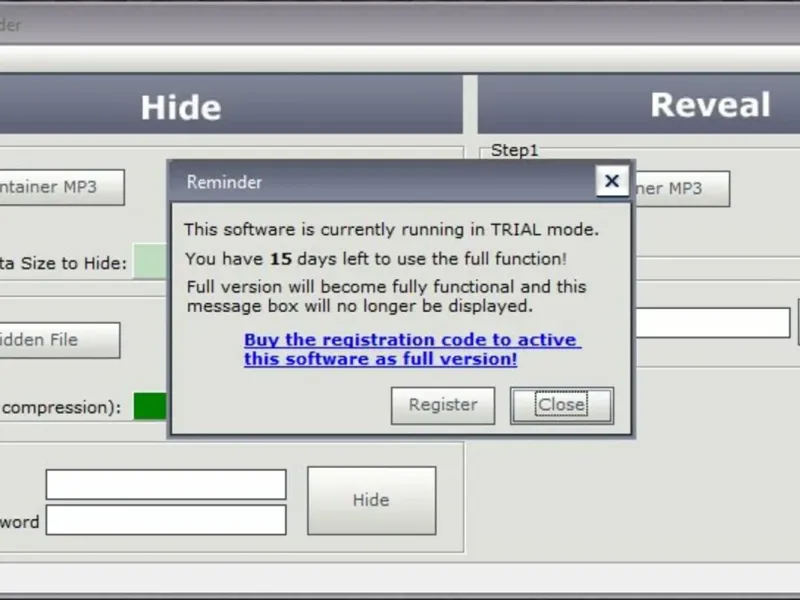Focus the lower password confirmation field

[166, 520]
